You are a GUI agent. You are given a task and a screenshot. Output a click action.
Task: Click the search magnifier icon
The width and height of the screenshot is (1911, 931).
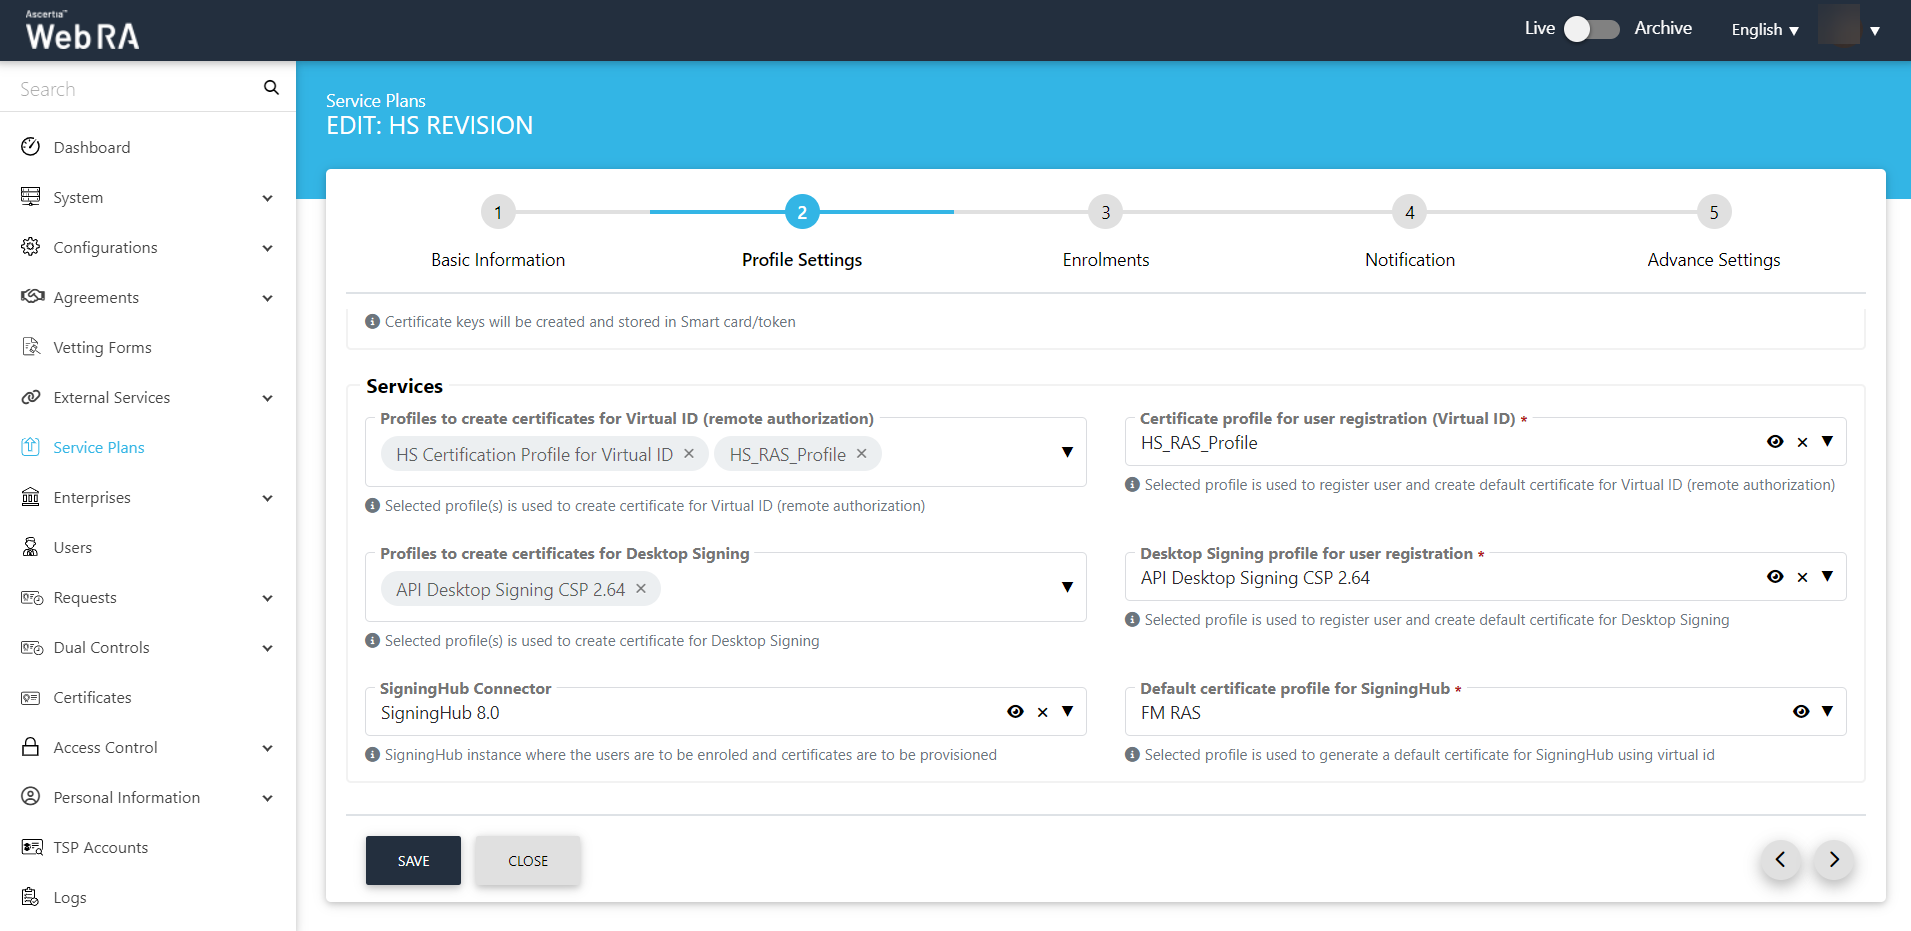271,88
